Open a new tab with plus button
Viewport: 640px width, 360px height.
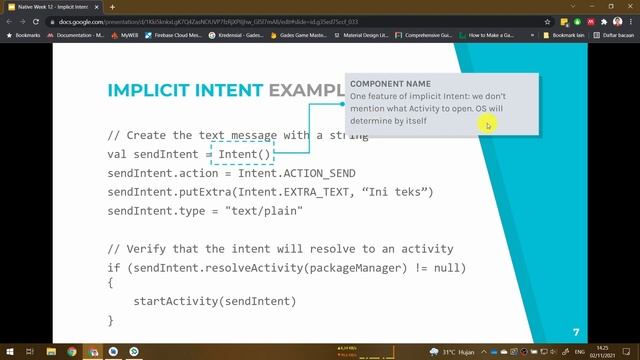click(112, 7)
